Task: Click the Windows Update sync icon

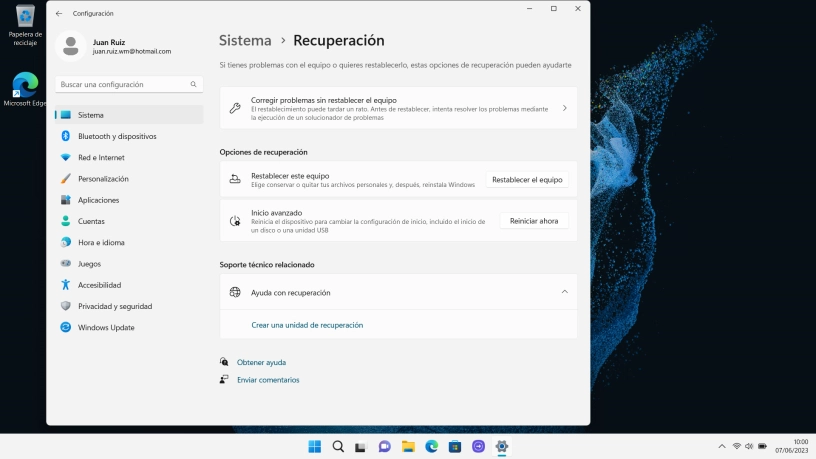Action: [x=66, y=327]
